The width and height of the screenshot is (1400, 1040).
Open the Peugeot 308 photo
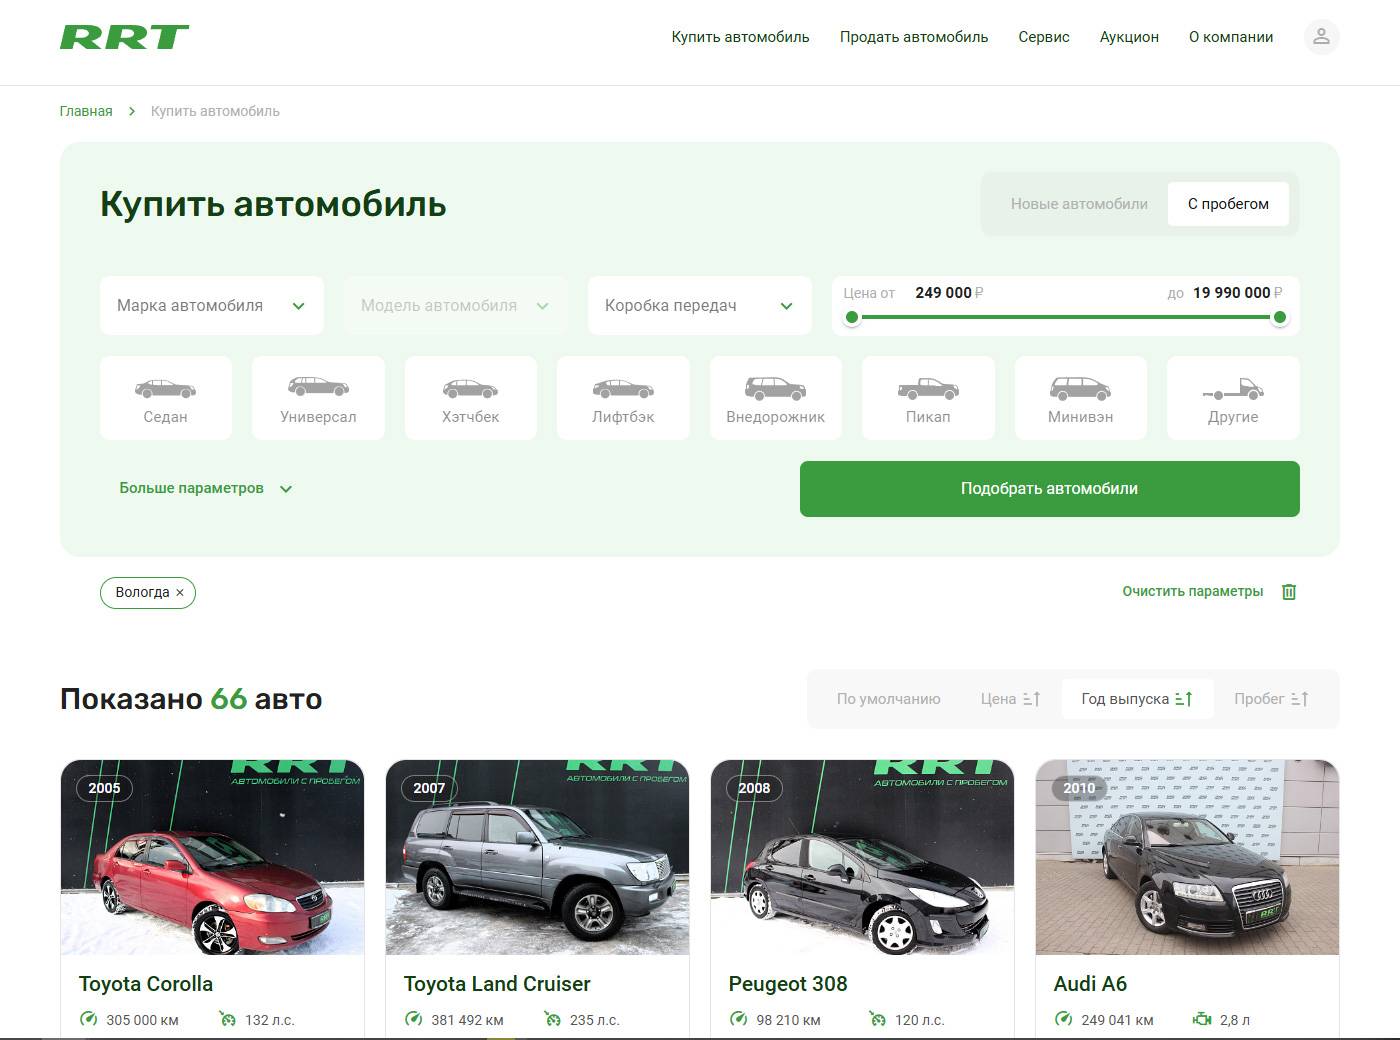point(862,858)
